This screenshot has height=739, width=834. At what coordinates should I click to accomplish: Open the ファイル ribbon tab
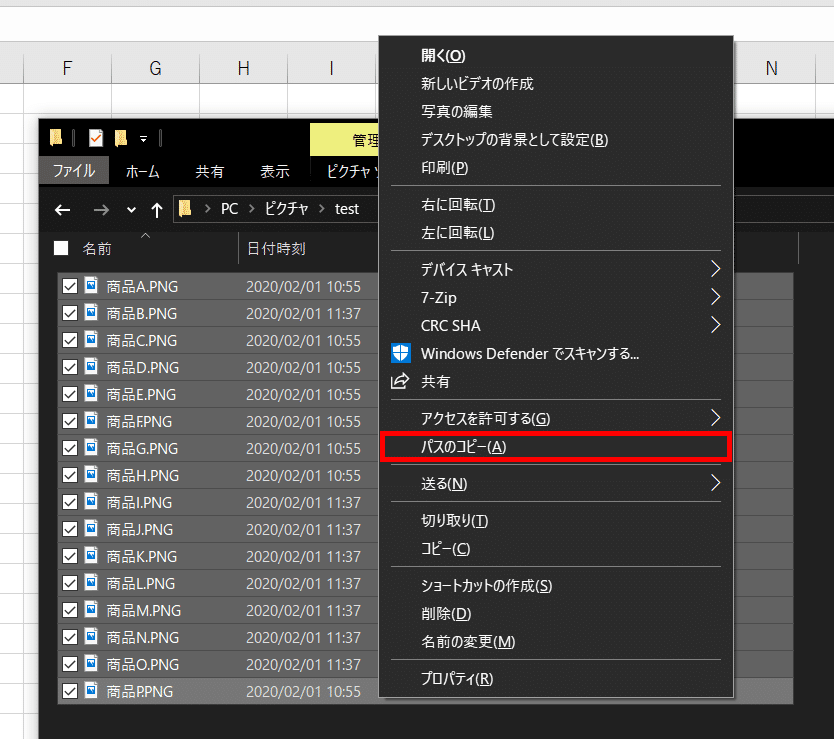click(x=74, y=171)
